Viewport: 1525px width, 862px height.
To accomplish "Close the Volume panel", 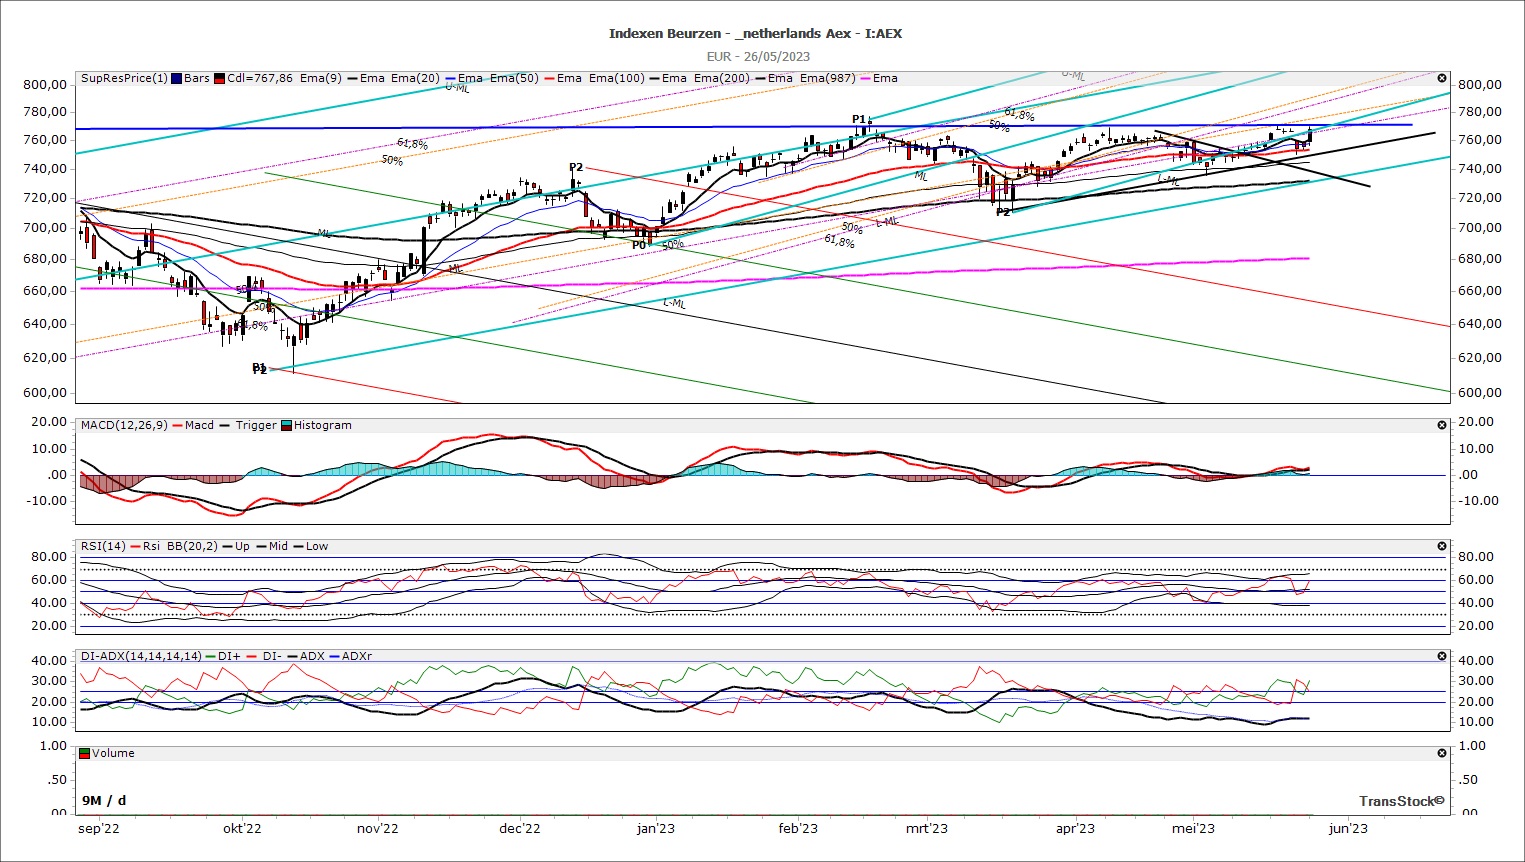I will (1442, 753).
